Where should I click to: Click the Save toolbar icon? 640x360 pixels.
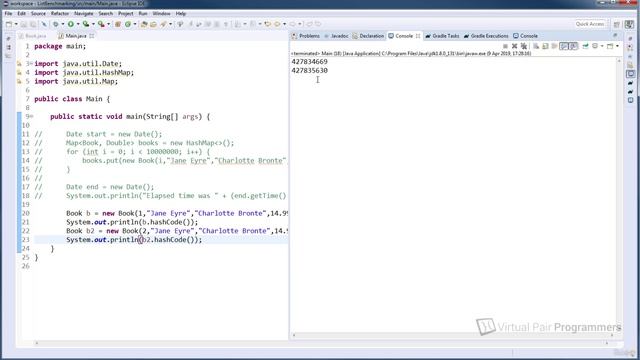tap(24, 24)
